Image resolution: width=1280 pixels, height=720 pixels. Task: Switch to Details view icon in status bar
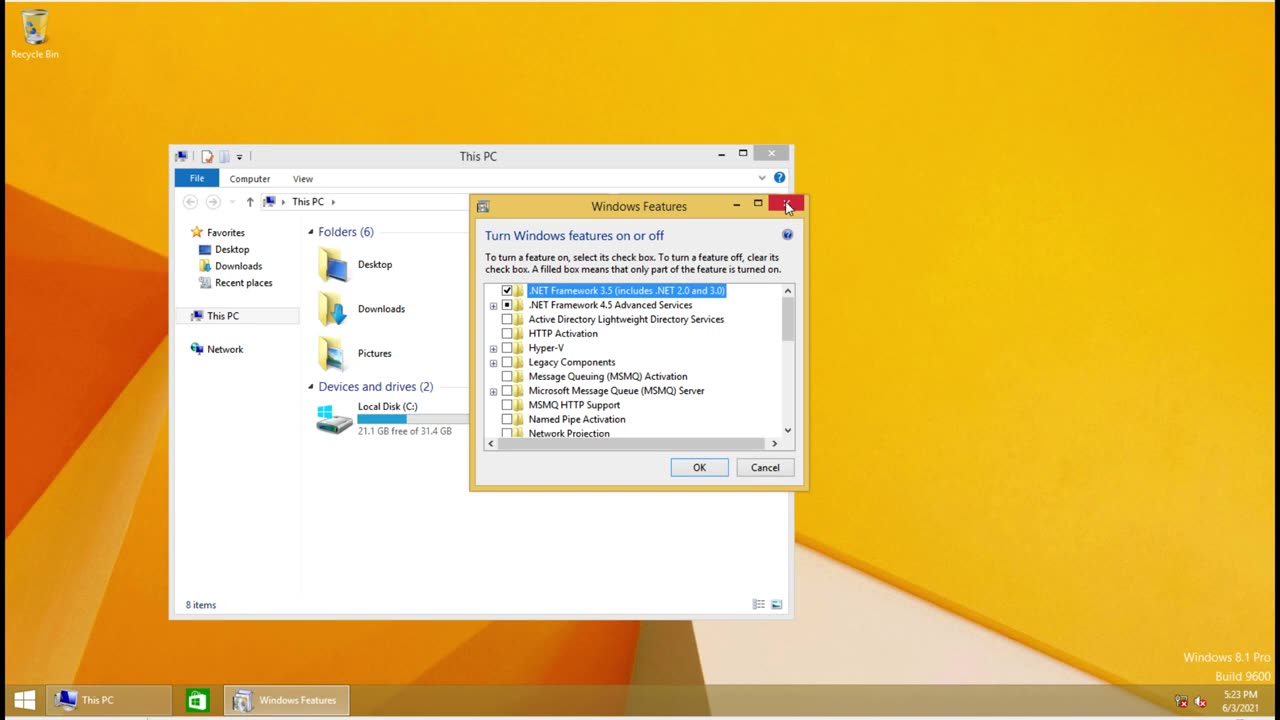tap(759, 605)
